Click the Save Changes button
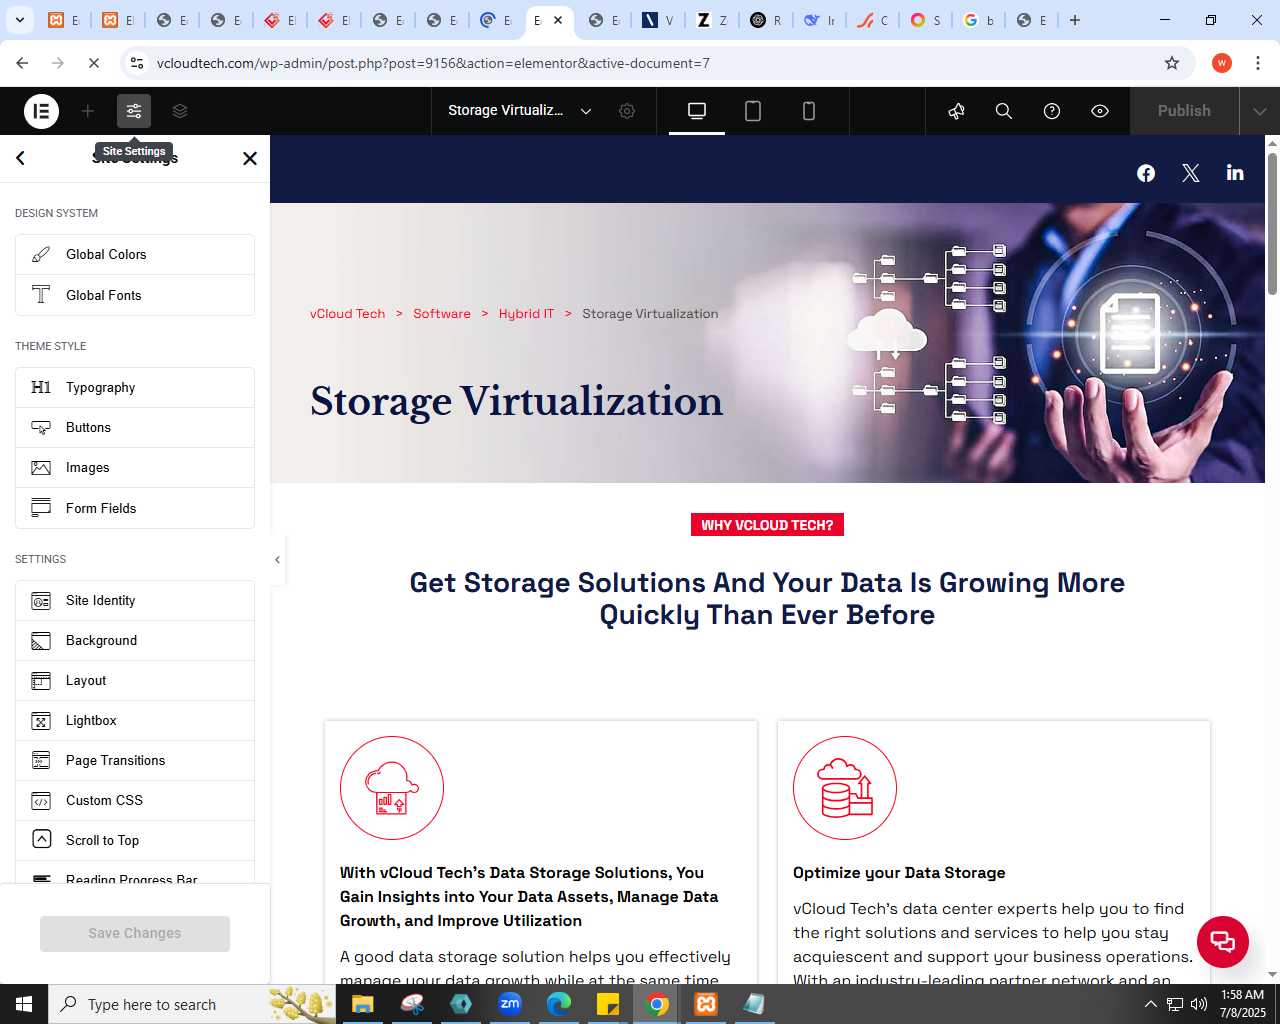Image resolution: width=1280 pixels, height=1024 pixels. 135,934
